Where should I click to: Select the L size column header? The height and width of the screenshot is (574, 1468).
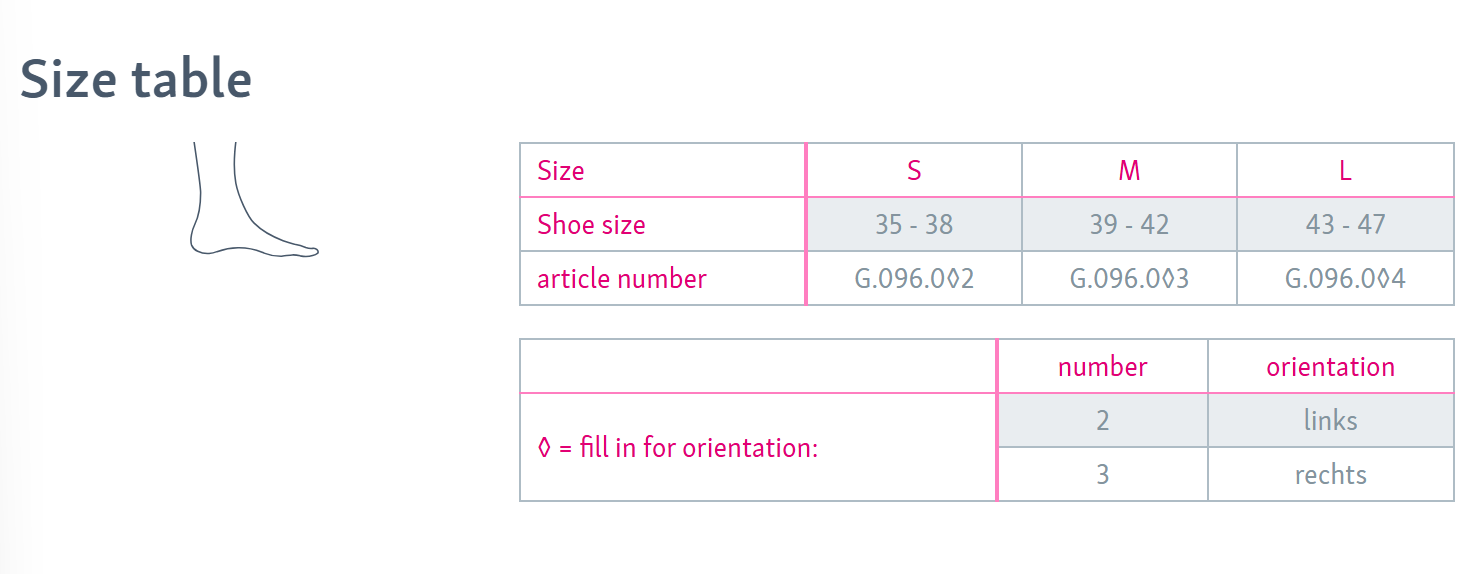pos(1345,170)
